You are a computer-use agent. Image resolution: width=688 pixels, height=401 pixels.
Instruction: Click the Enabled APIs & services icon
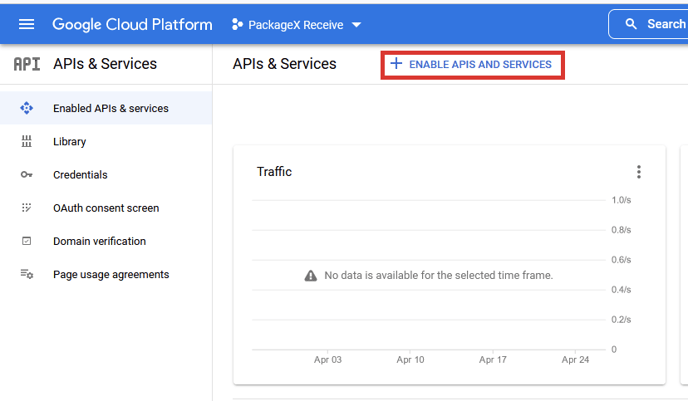[x=27, y=108]
